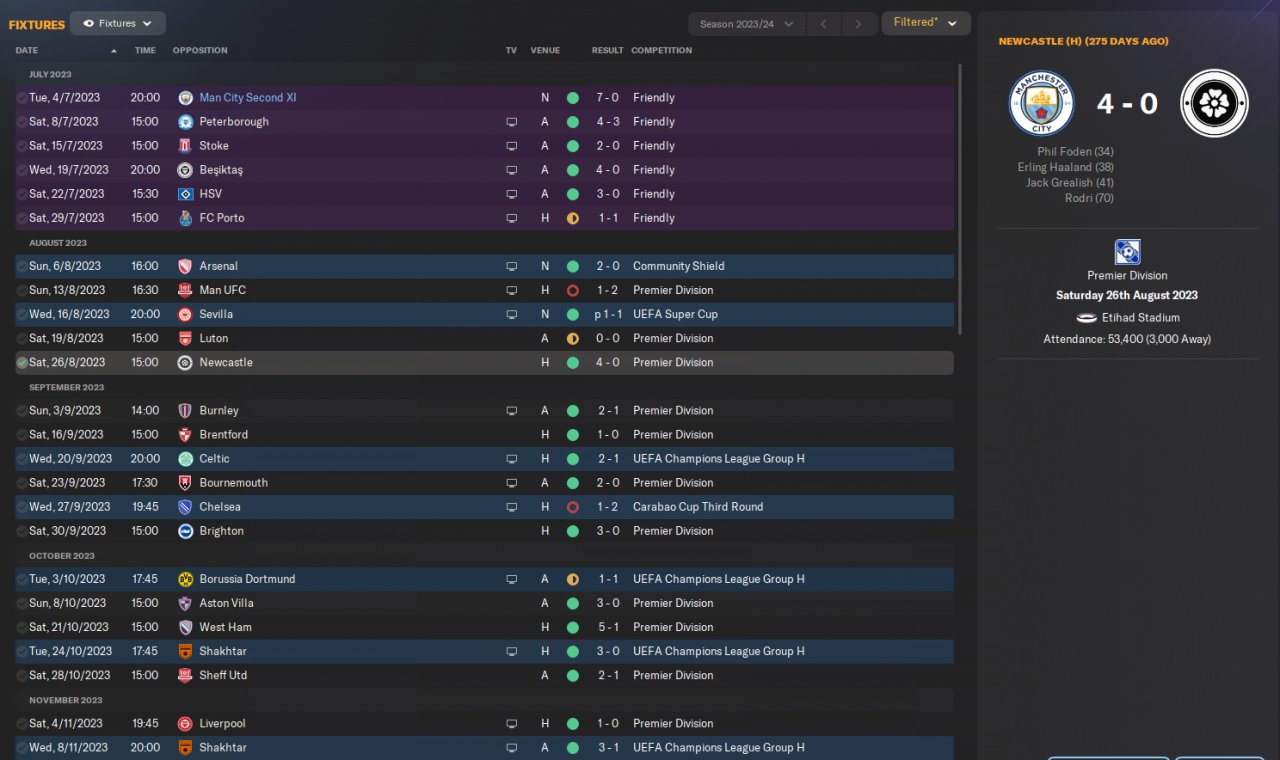Viewport: 1280px width, 760px height.
Task: Click the Newcastle badge in the score panel
Action: [x=1213, y=103]
